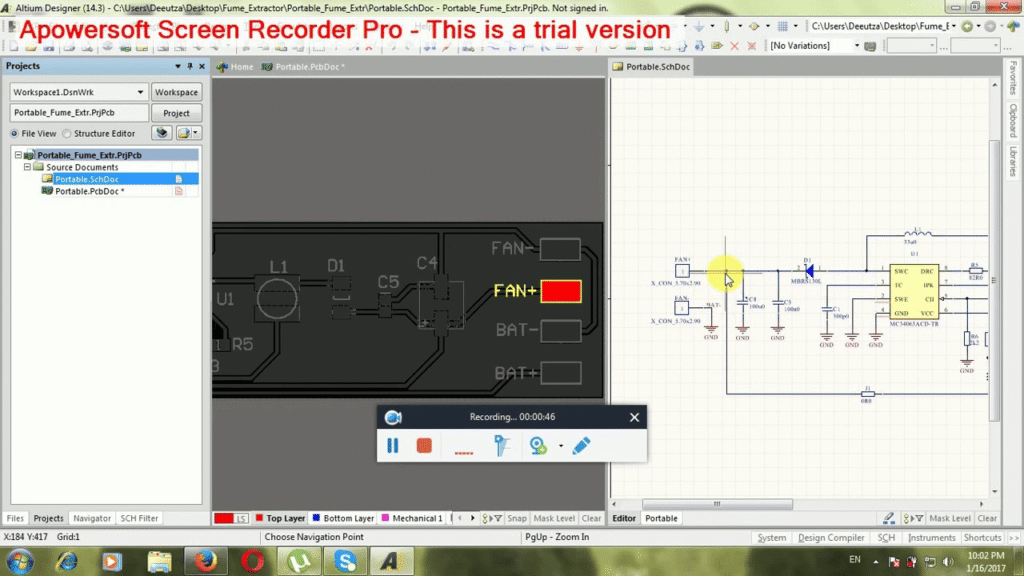Select the Mechanical 1 layer tab
1024x576 pixels.
[x=412, y=518]
